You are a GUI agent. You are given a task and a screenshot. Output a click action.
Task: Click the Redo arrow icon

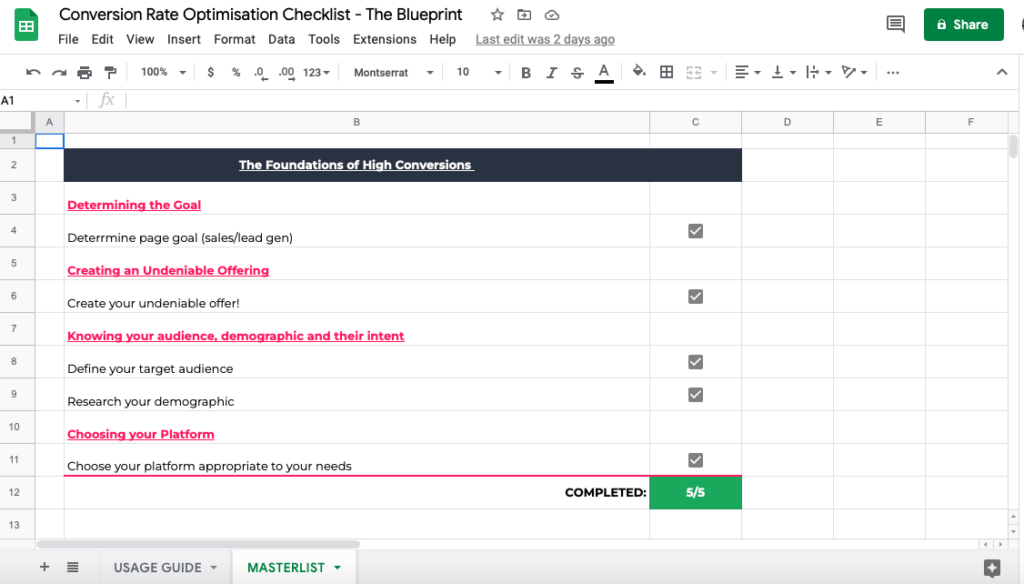[59, 73]
